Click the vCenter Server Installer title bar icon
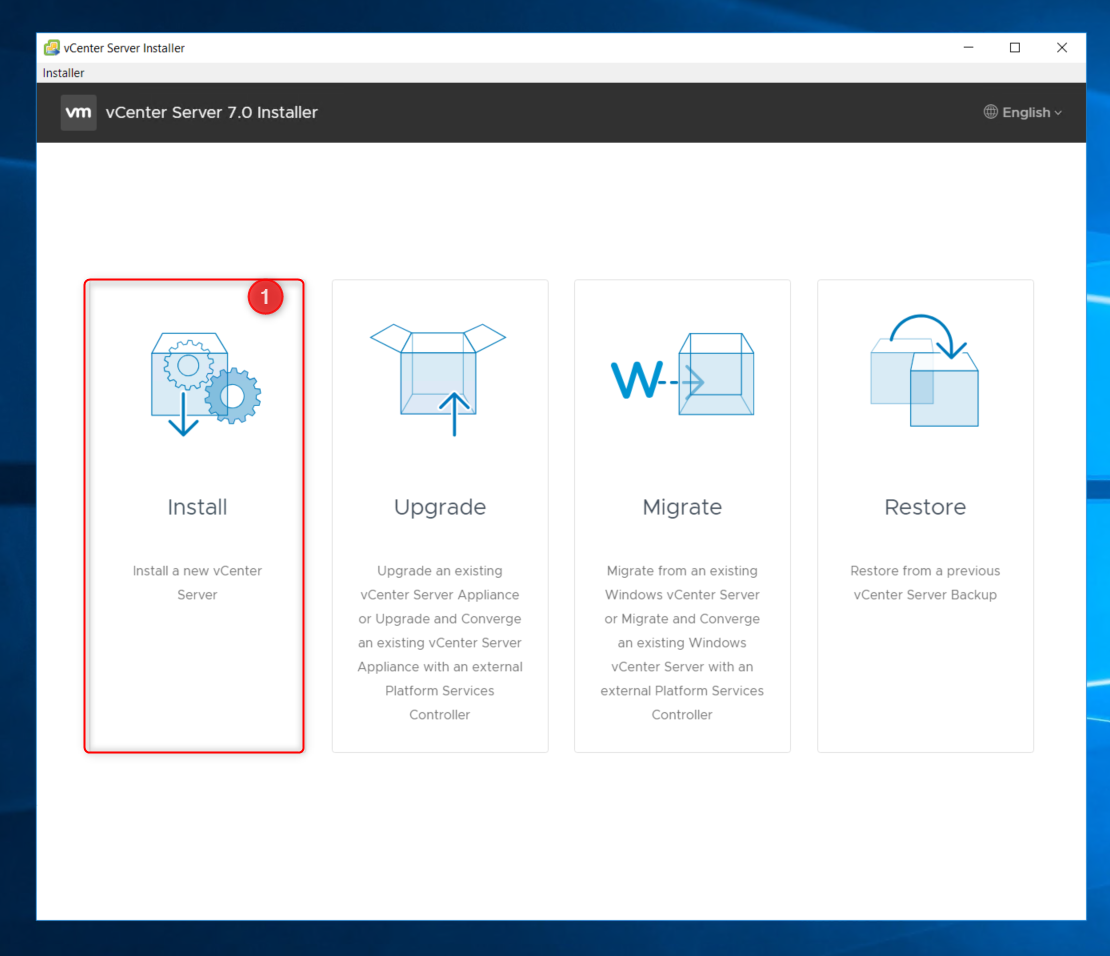 (x=51, y=48)
